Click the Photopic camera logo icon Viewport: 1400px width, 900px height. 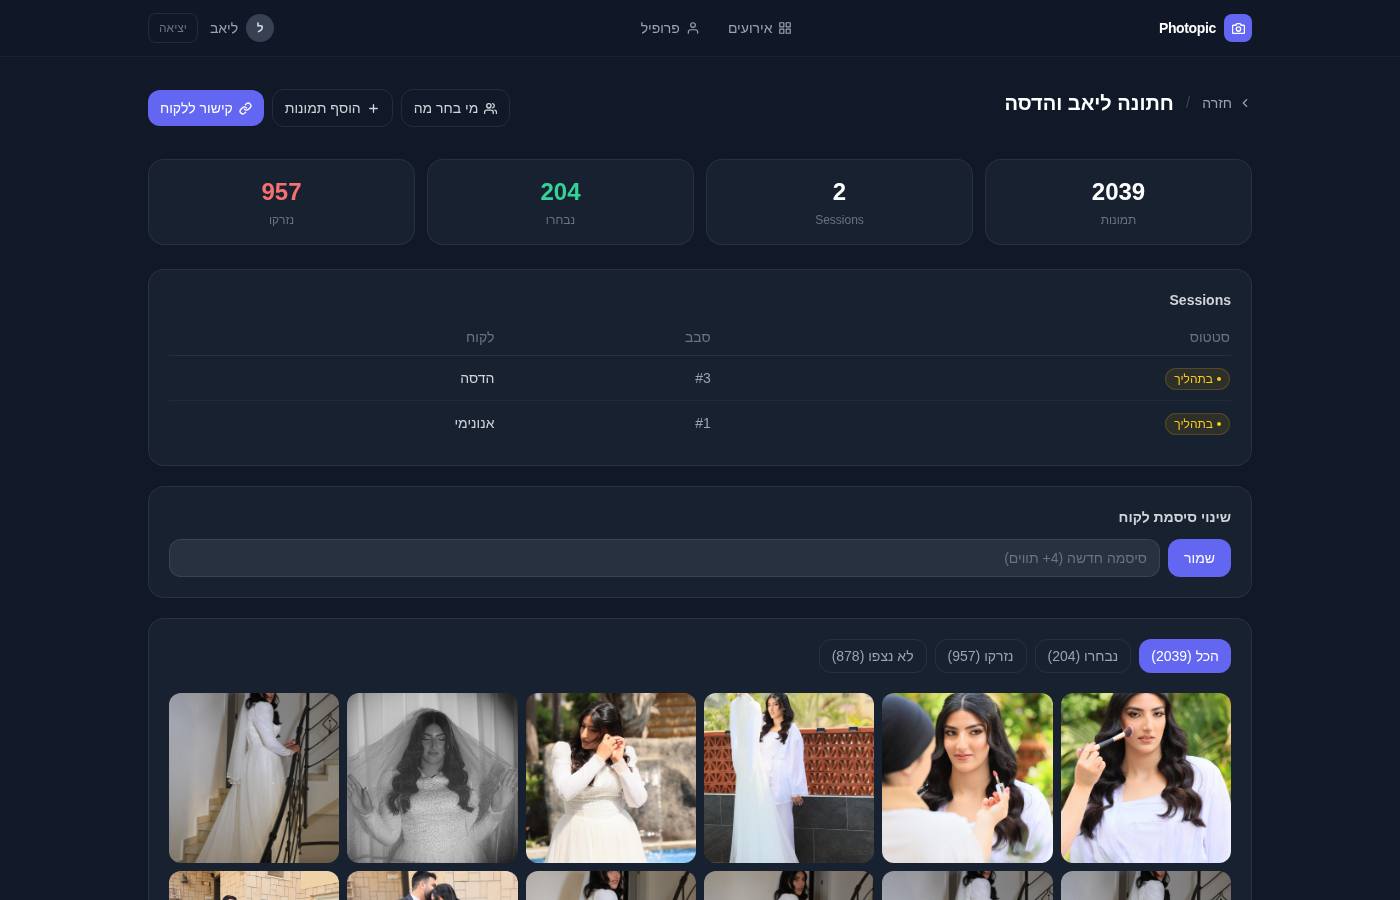1238,28
